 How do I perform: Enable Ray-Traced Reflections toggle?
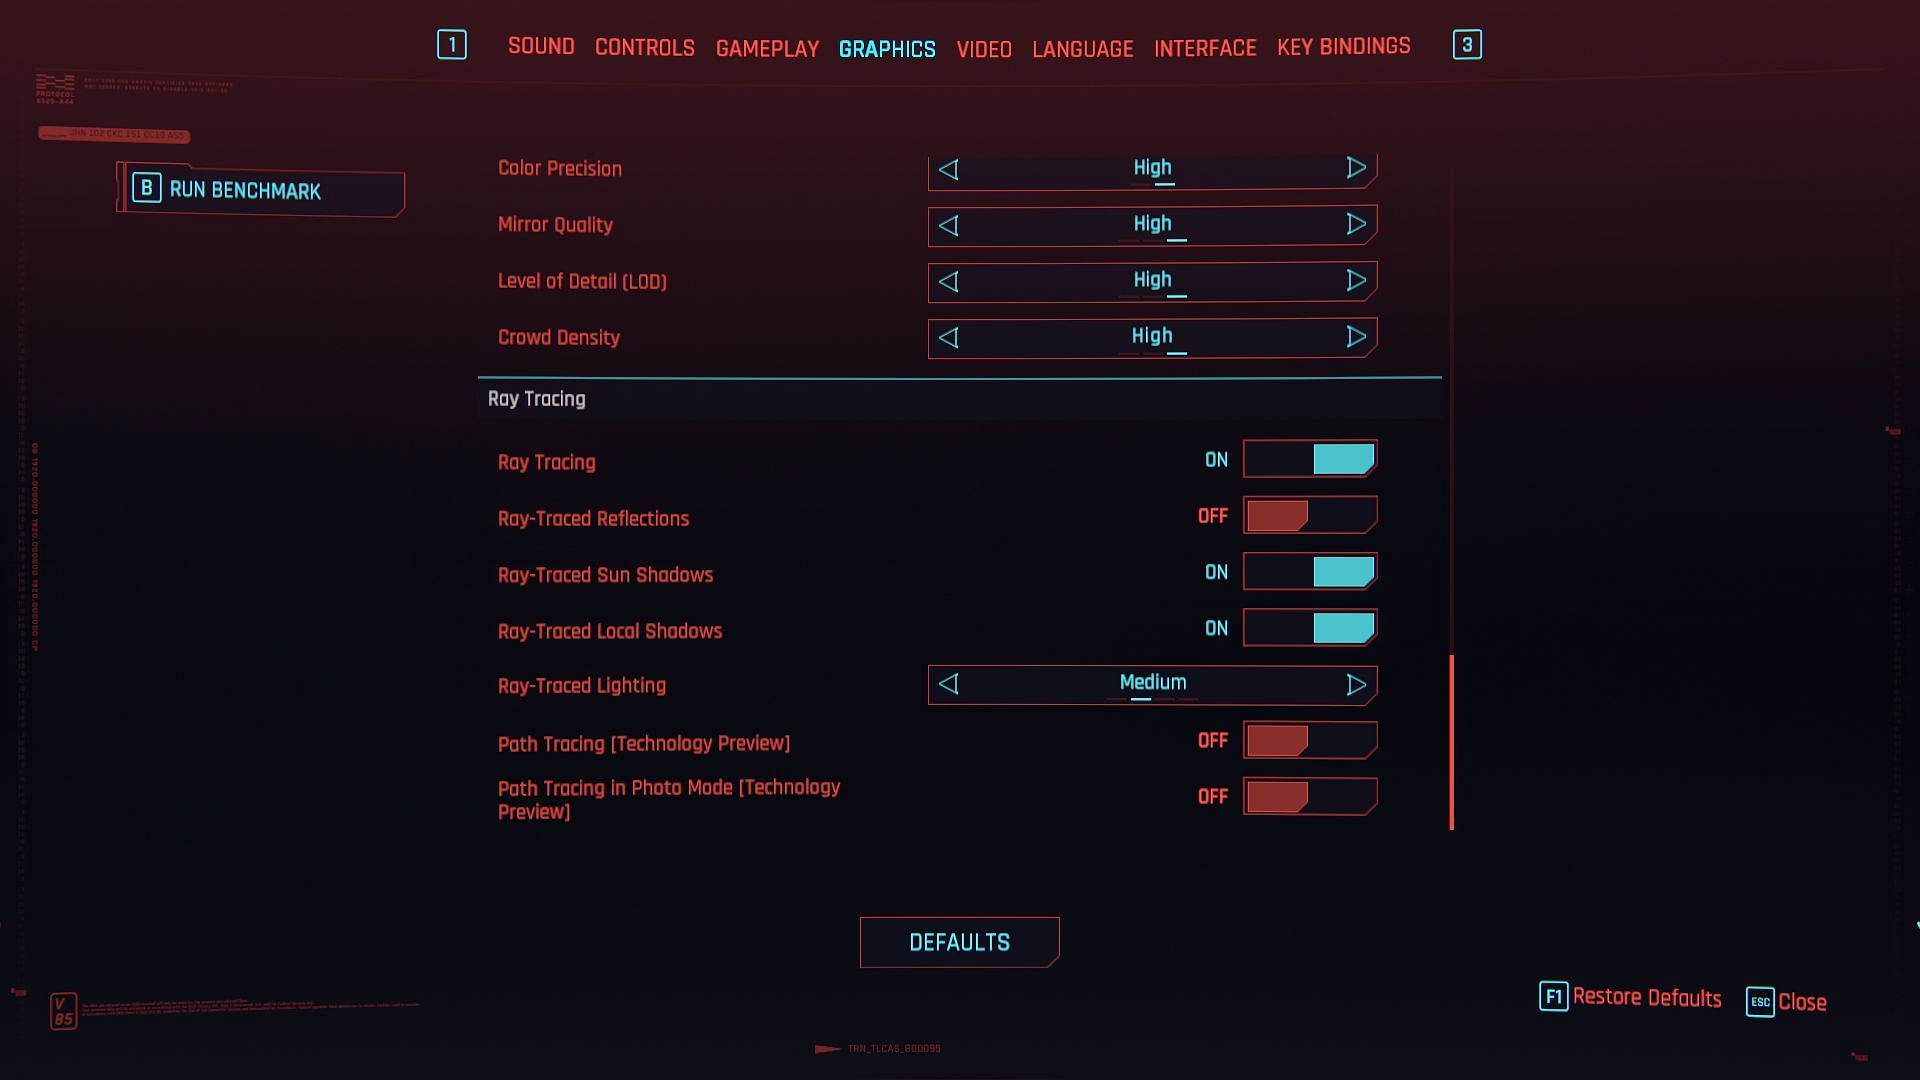click(1309, 516)
